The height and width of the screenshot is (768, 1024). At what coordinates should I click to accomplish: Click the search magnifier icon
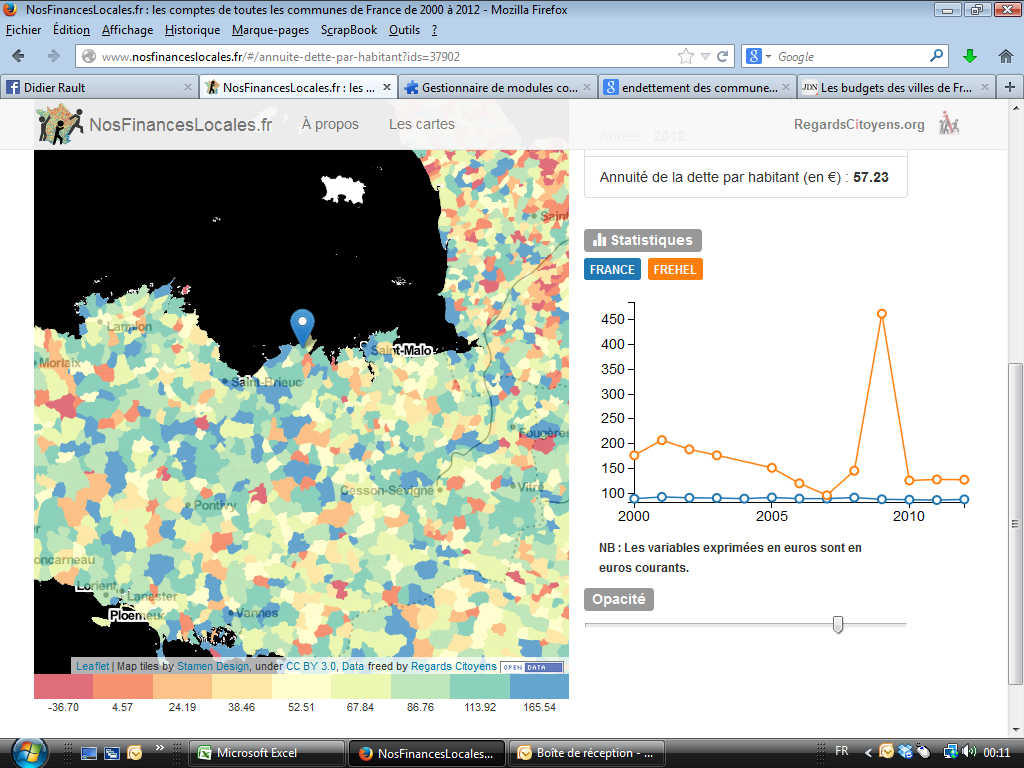point(937,57)
